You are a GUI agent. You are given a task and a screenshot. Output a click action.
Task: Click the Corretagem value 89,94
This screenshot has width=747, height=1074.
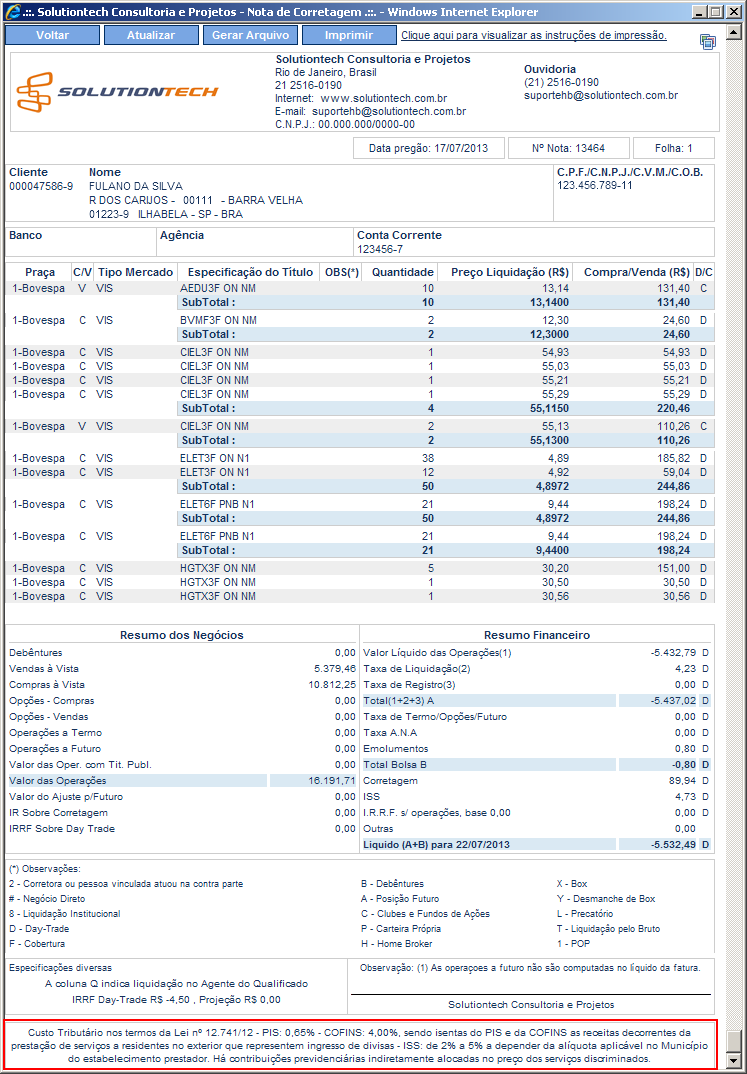point(682,780)
